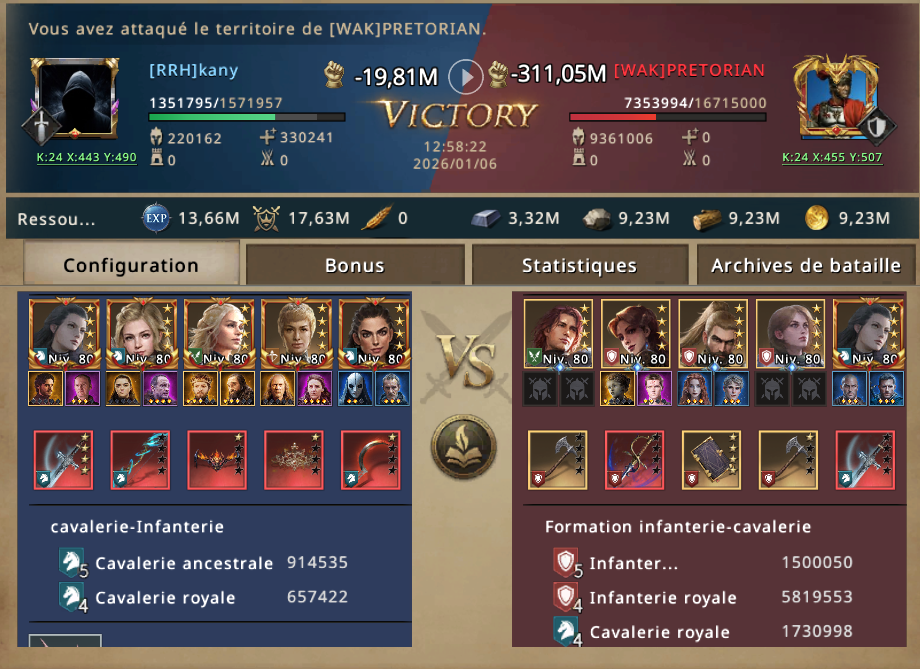The width and height of the screenshot is (920, 669).
Task: Click the Cavalerie ancestrale troop icon
Action: point(72,562)
